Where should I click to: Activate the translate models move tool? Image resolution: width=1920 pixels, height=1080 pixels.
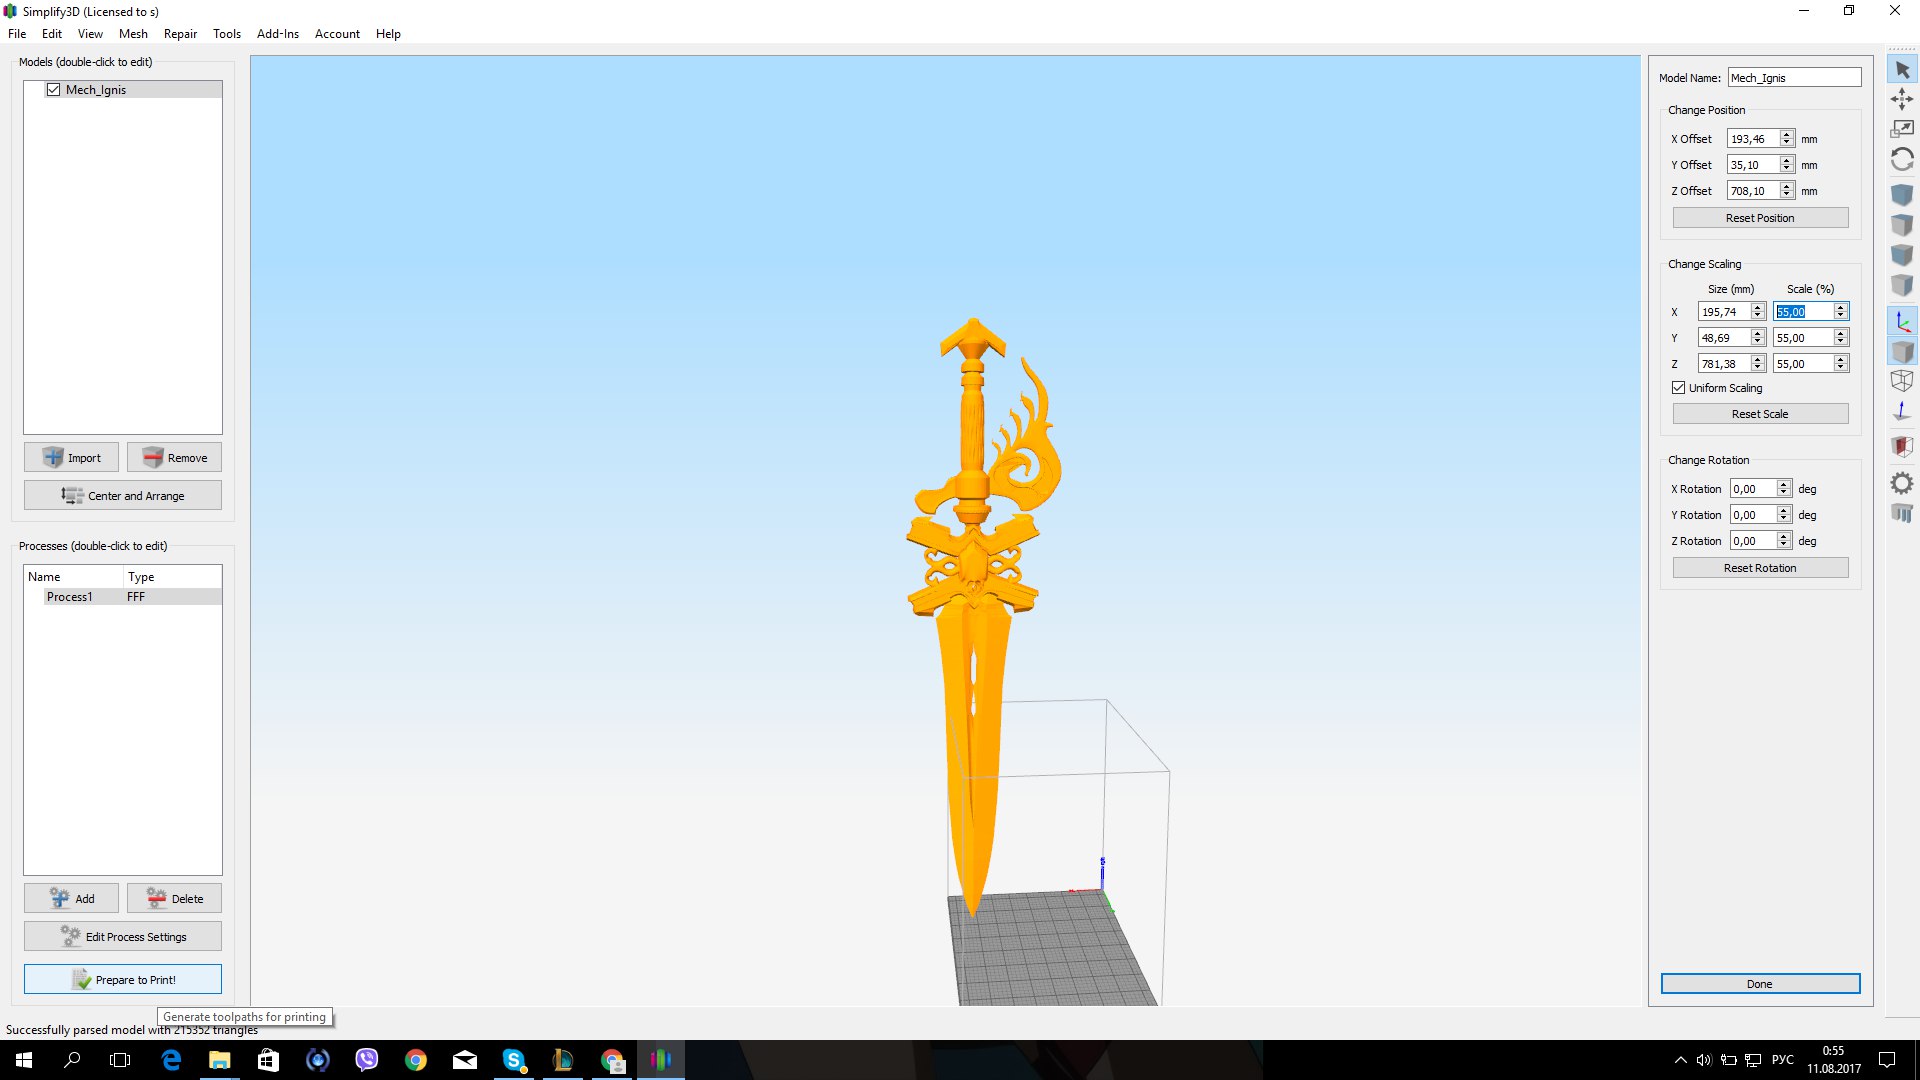1902,99
